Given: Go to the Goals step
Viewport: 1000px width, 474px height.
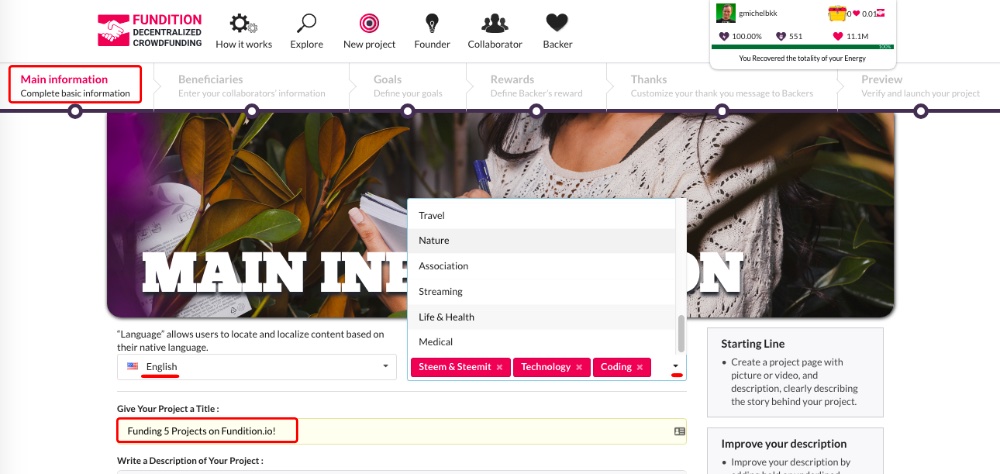Looking at the screenshot, I should [x=408, y=86].
